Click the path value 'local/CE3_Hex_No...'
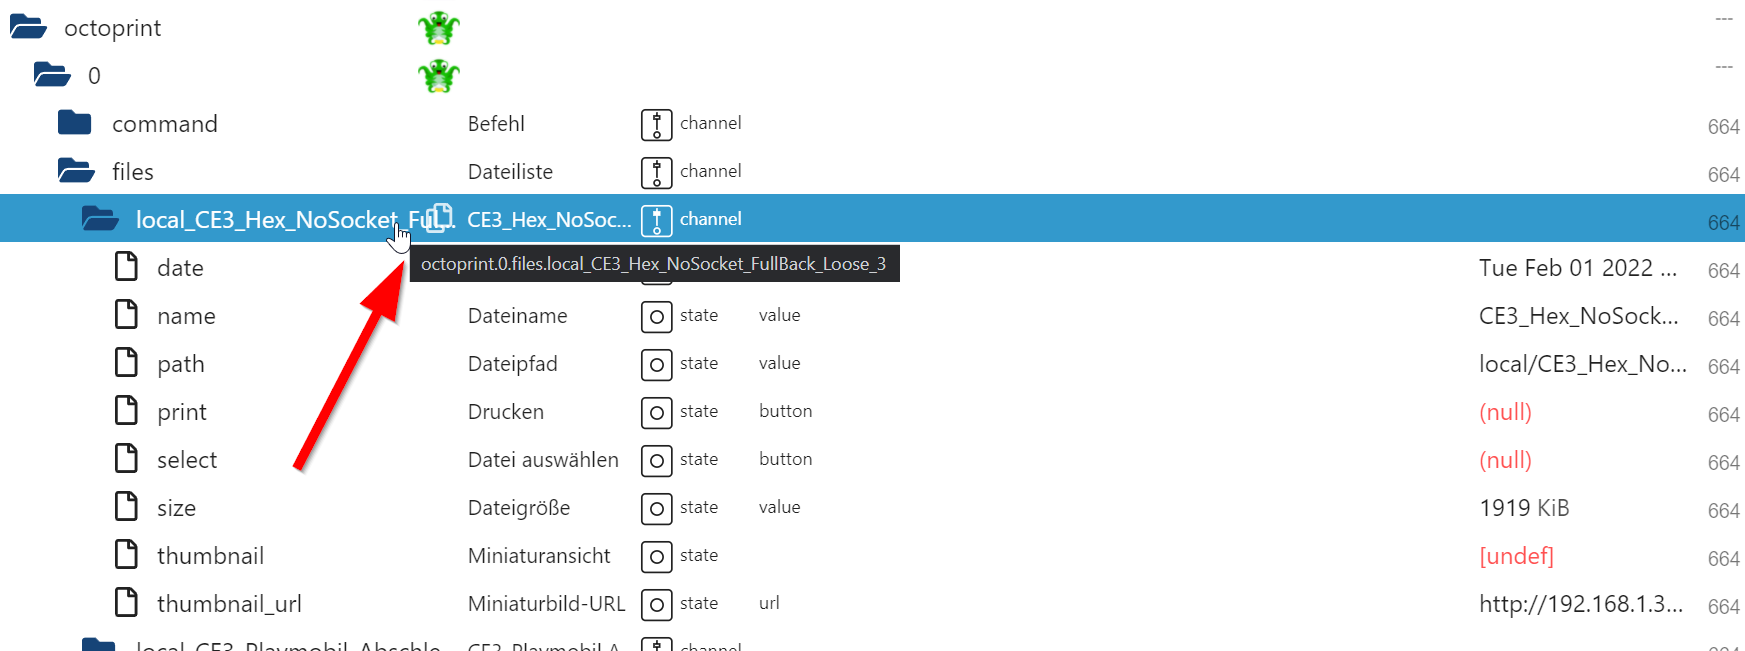Screen dimensions: 1745x651 [1583, 364]
